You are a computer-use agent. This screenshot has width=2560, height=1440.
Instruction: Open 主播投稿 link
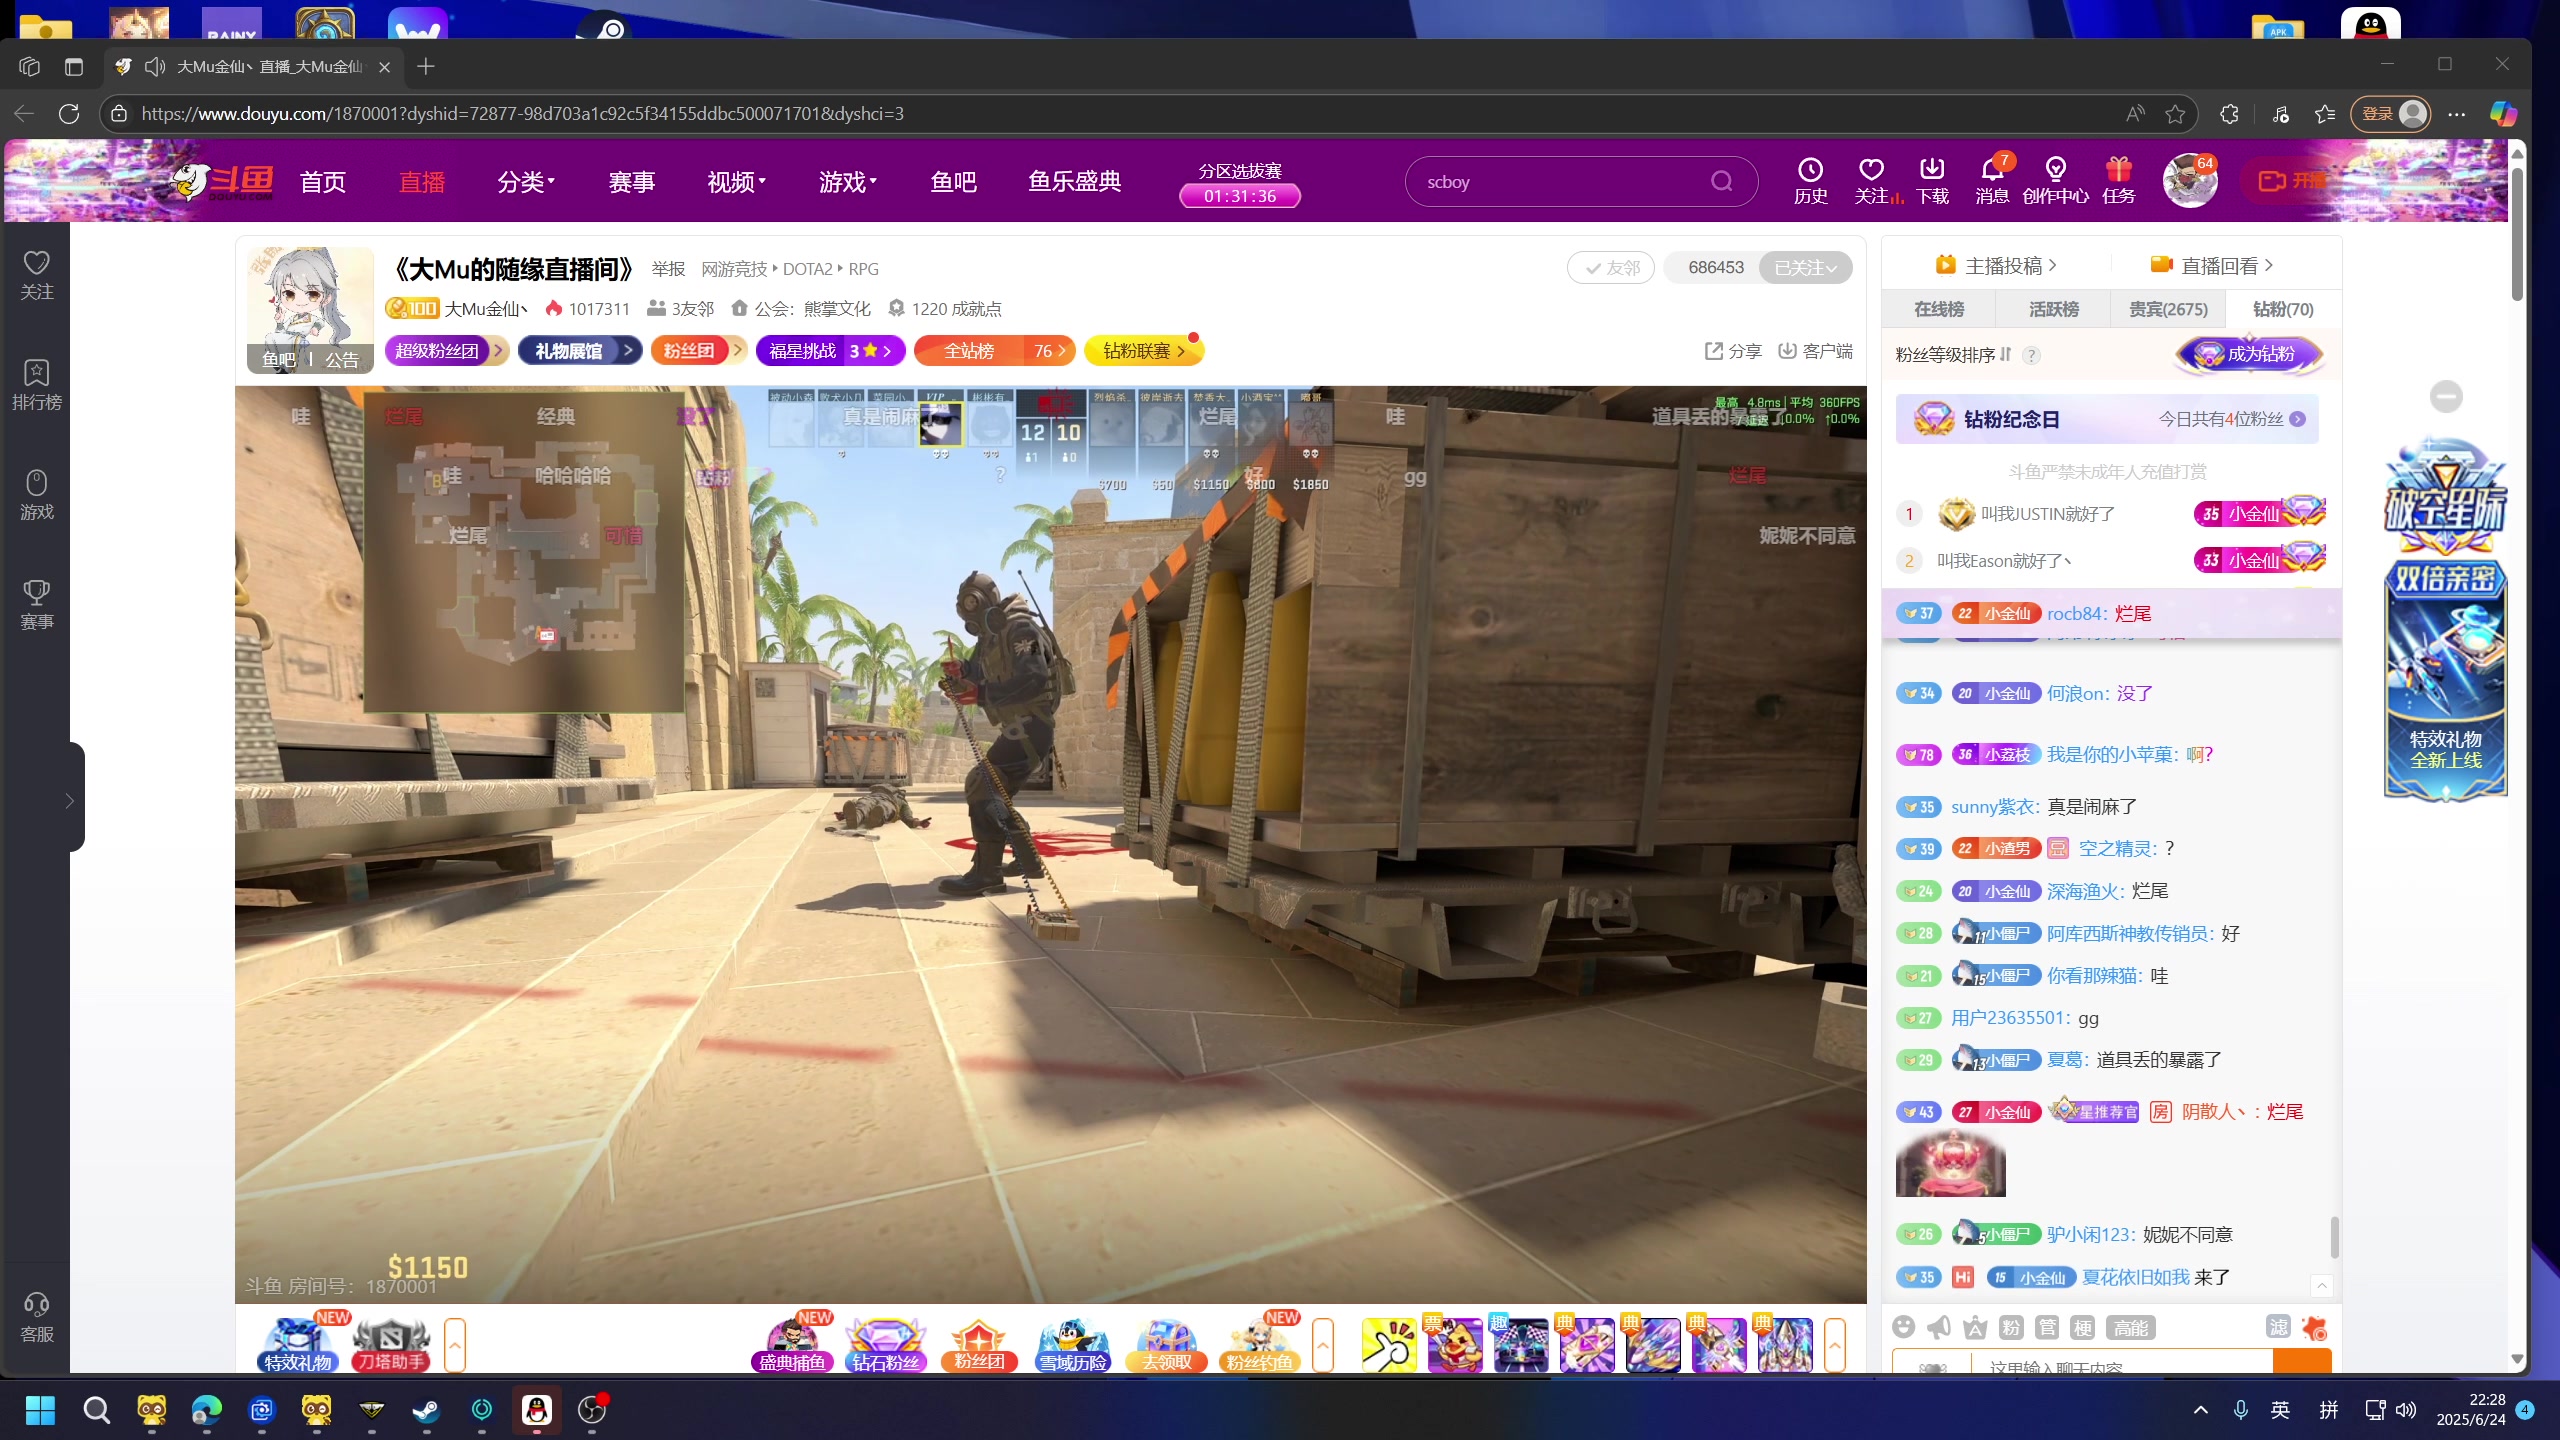[x=1996, y=265]
